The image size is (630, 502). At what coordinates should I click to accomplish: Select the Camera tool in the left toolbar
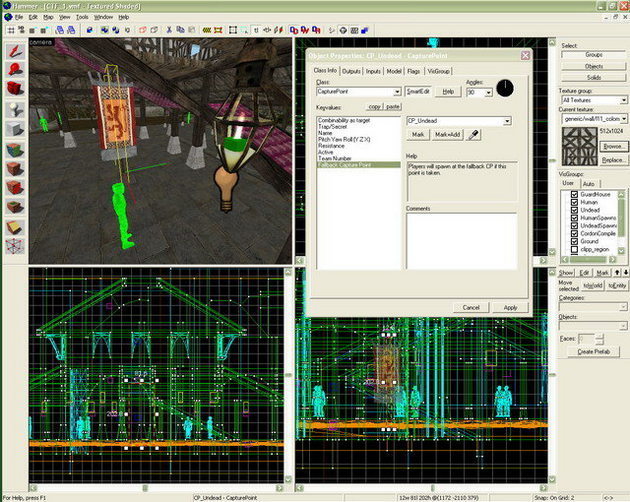point(15,88)
